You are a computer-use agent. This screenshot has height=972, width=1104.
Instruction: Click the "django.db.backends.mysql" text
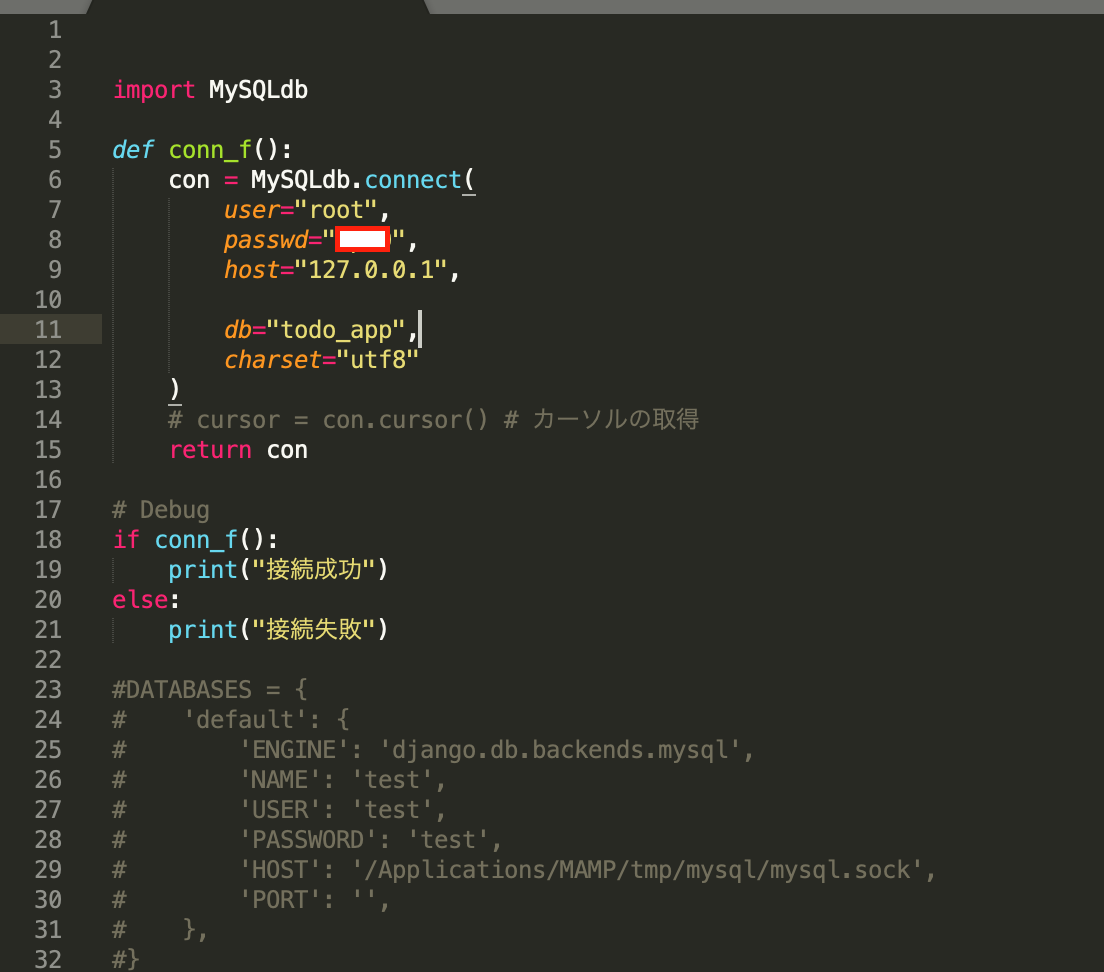(x=560, y=750)
